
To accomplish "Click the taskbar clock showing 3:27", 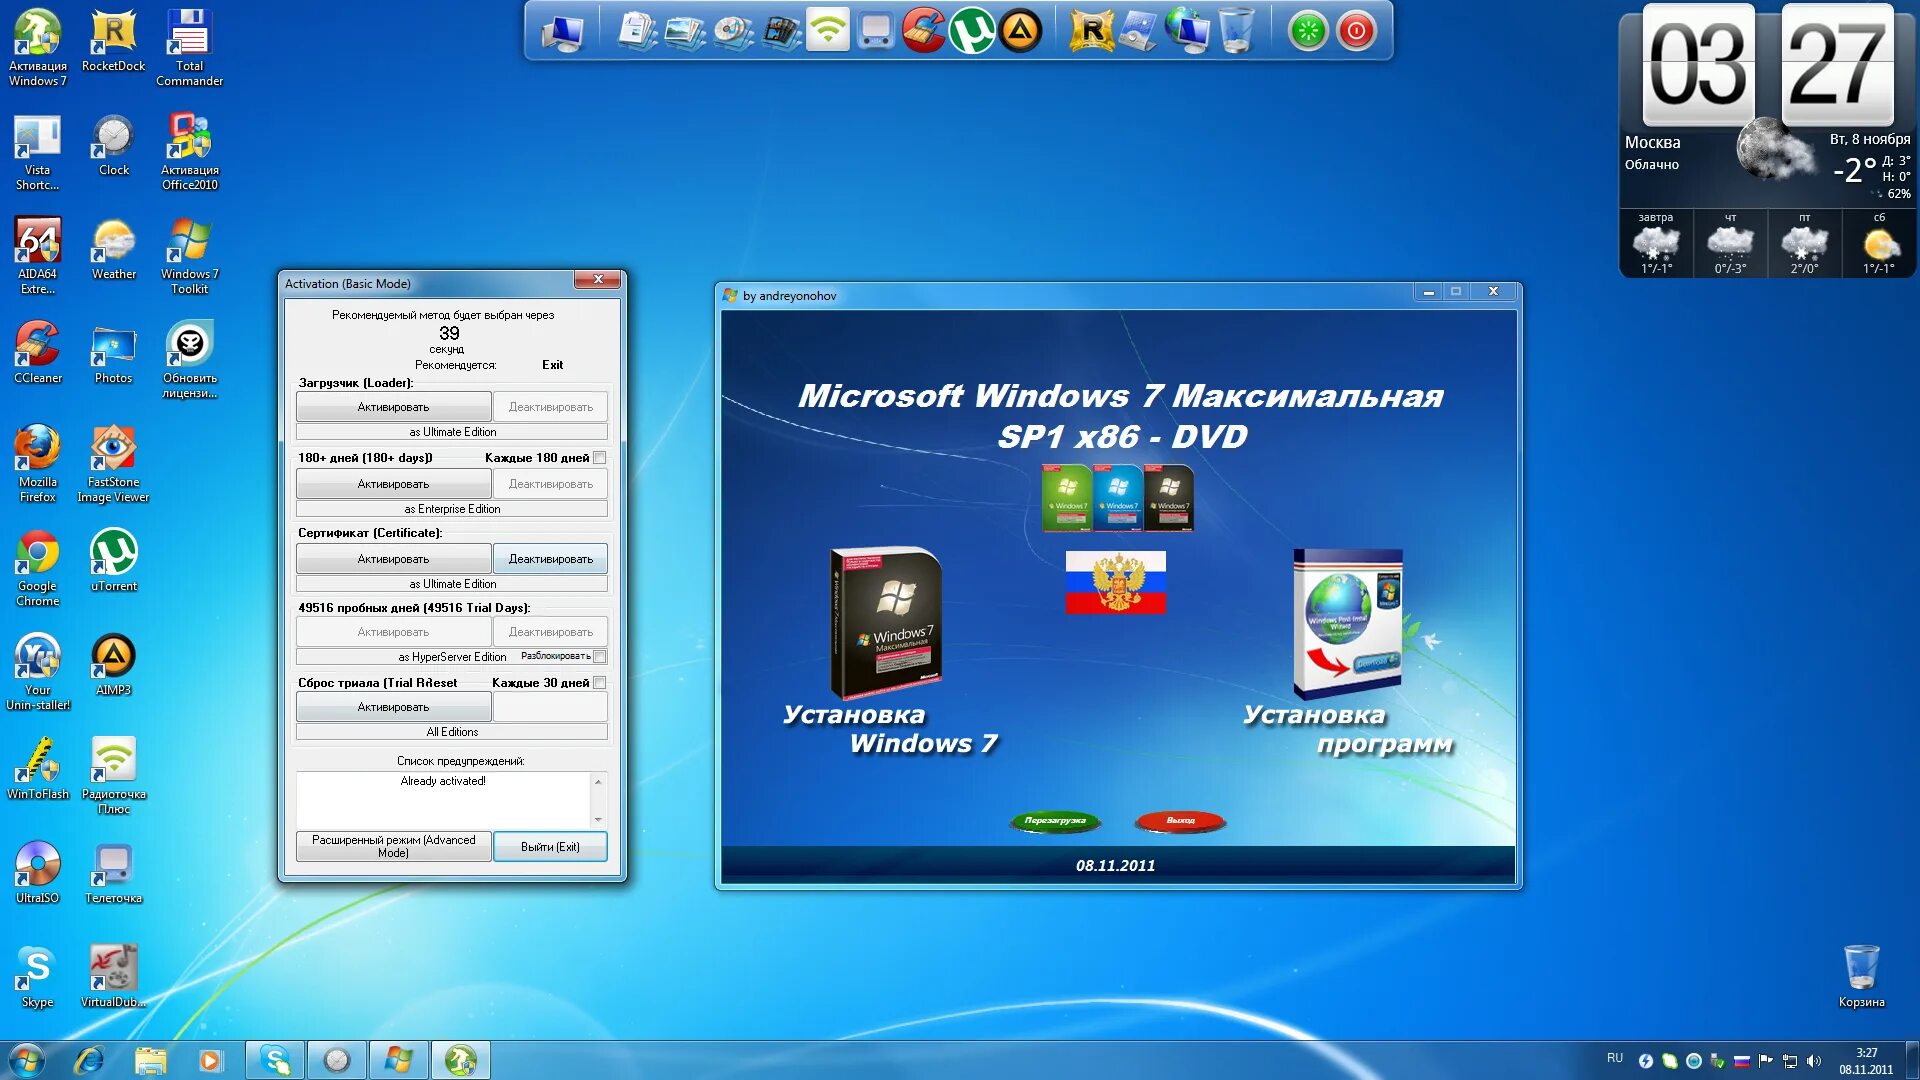I will [x=1866, y=1061].
